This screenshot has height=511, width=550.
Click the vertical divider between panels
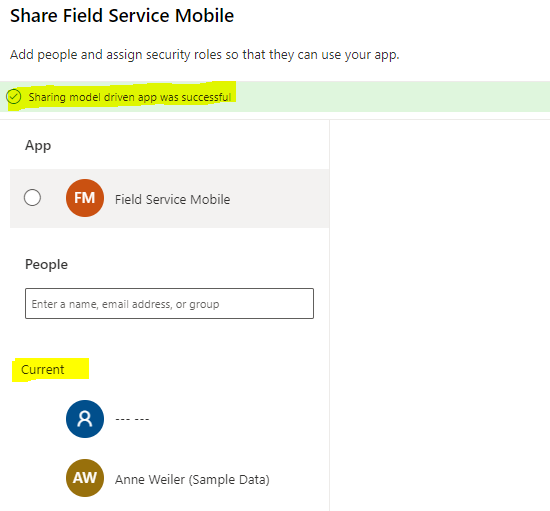click(329, 315)
